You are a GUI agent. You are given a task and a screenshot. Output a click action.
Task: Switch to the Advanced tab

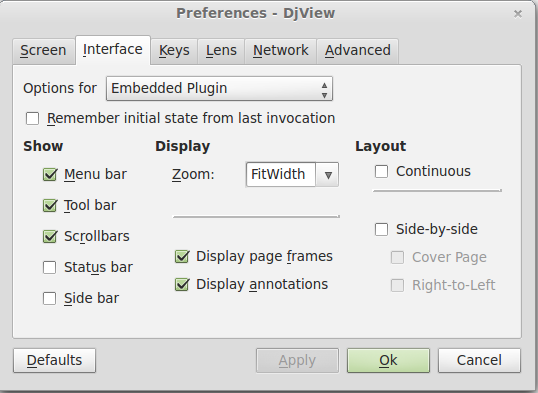click(x=358, y=51)
